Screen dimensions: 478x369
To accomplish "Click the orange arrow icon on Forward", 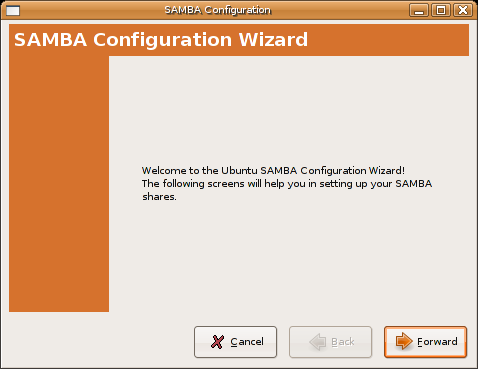I will coord(404,341).
